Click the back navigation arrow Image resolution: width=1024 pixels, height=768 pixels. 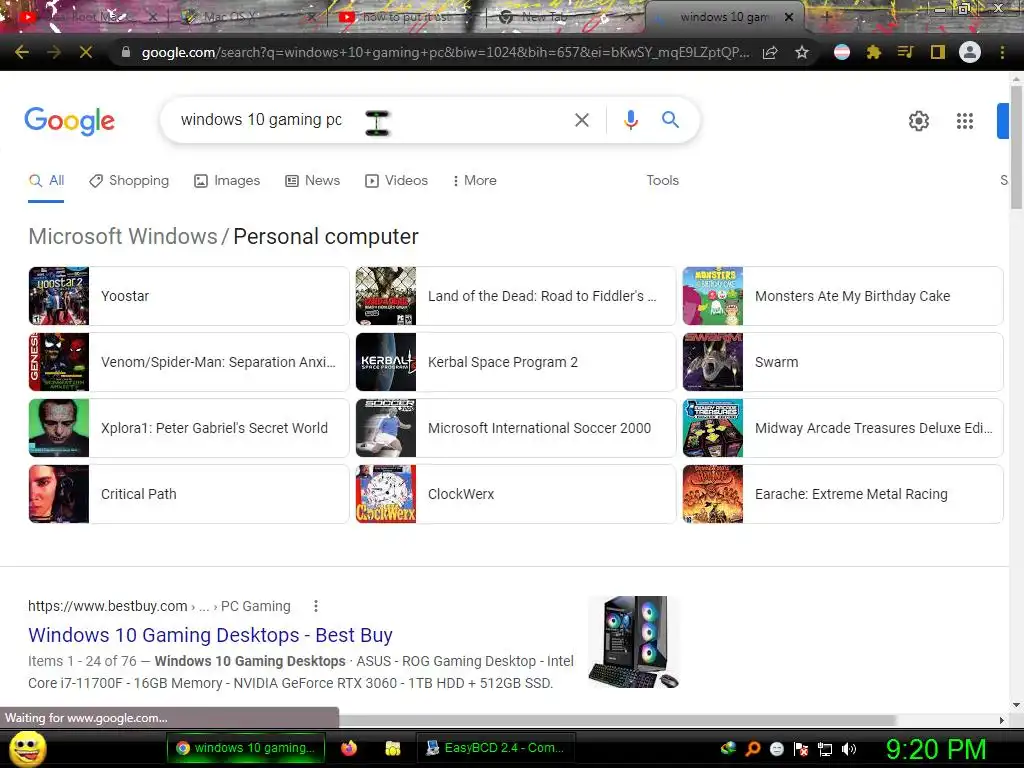point(22,52)
